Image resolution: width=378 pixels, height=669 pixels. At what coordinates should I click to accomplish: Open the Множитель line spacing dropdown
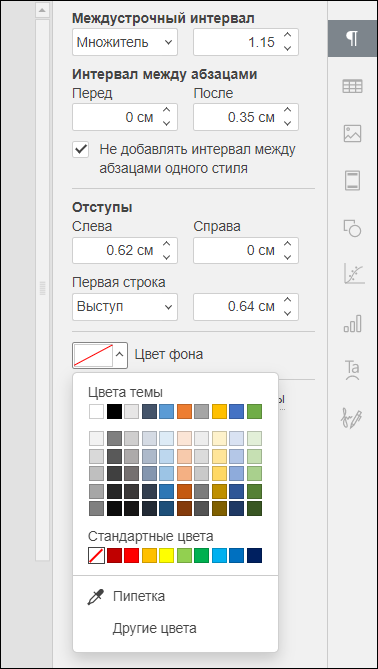pos(125,42)
